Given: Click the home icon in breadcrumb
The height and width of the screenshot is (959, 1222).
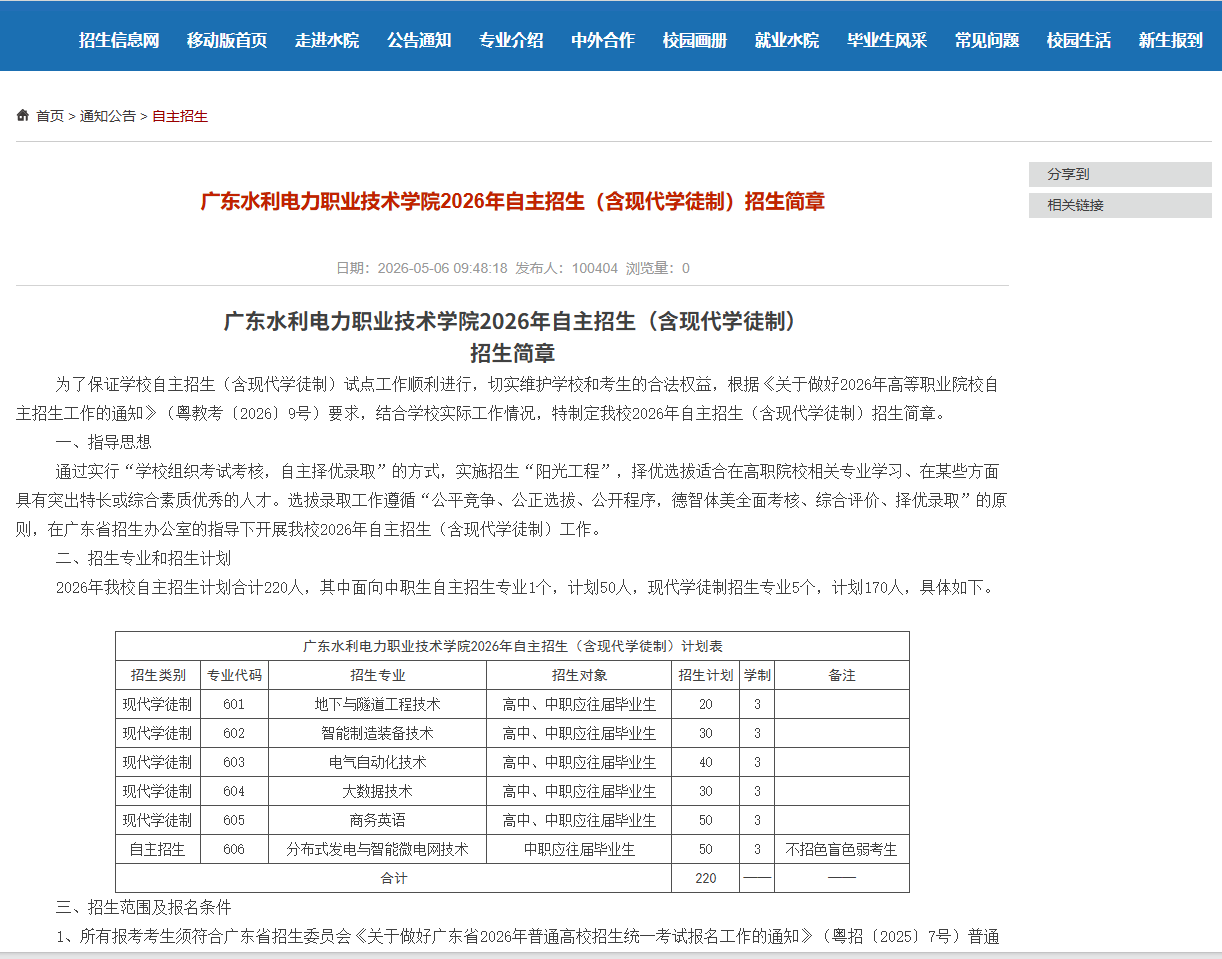Looking at the screenshot, I should 23,116.
